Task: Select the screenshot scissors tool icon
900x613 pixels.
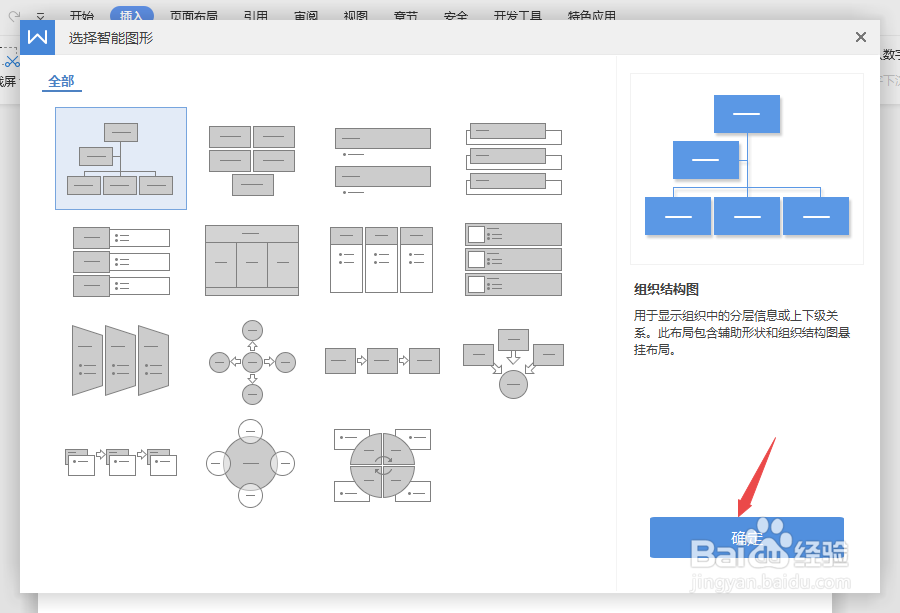Action: pyautogui.click(x=12, y=60)
